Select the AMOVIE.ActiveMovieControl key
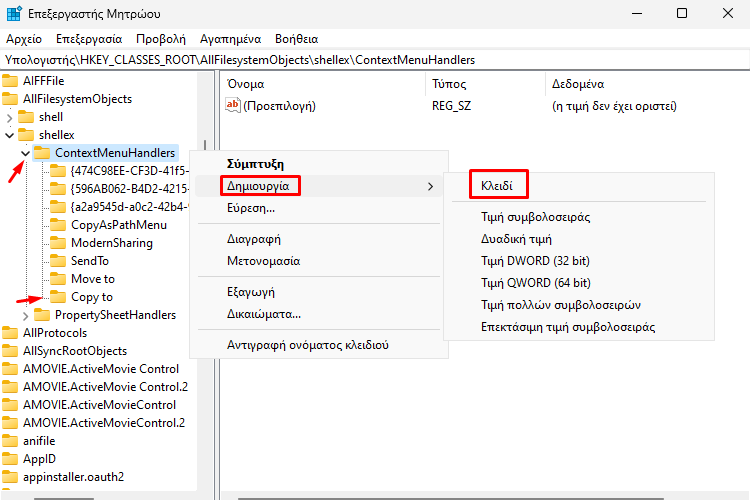 tap(99, 405)
